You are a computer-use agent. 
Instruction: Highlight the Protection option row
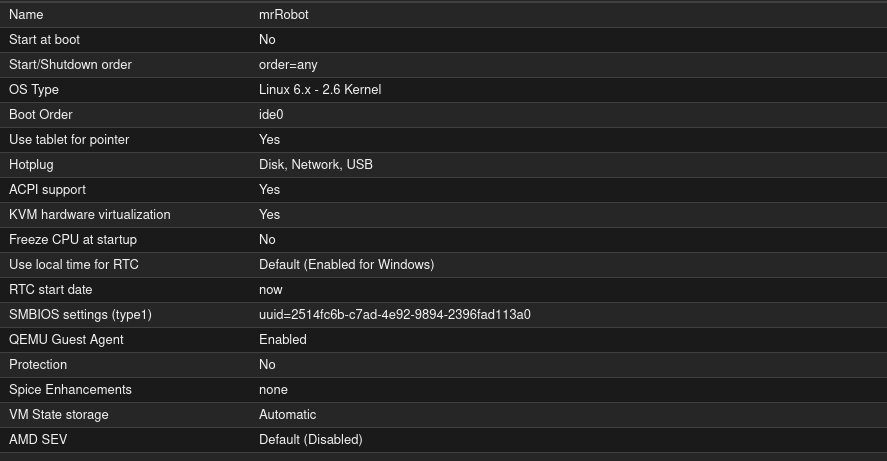38,365
